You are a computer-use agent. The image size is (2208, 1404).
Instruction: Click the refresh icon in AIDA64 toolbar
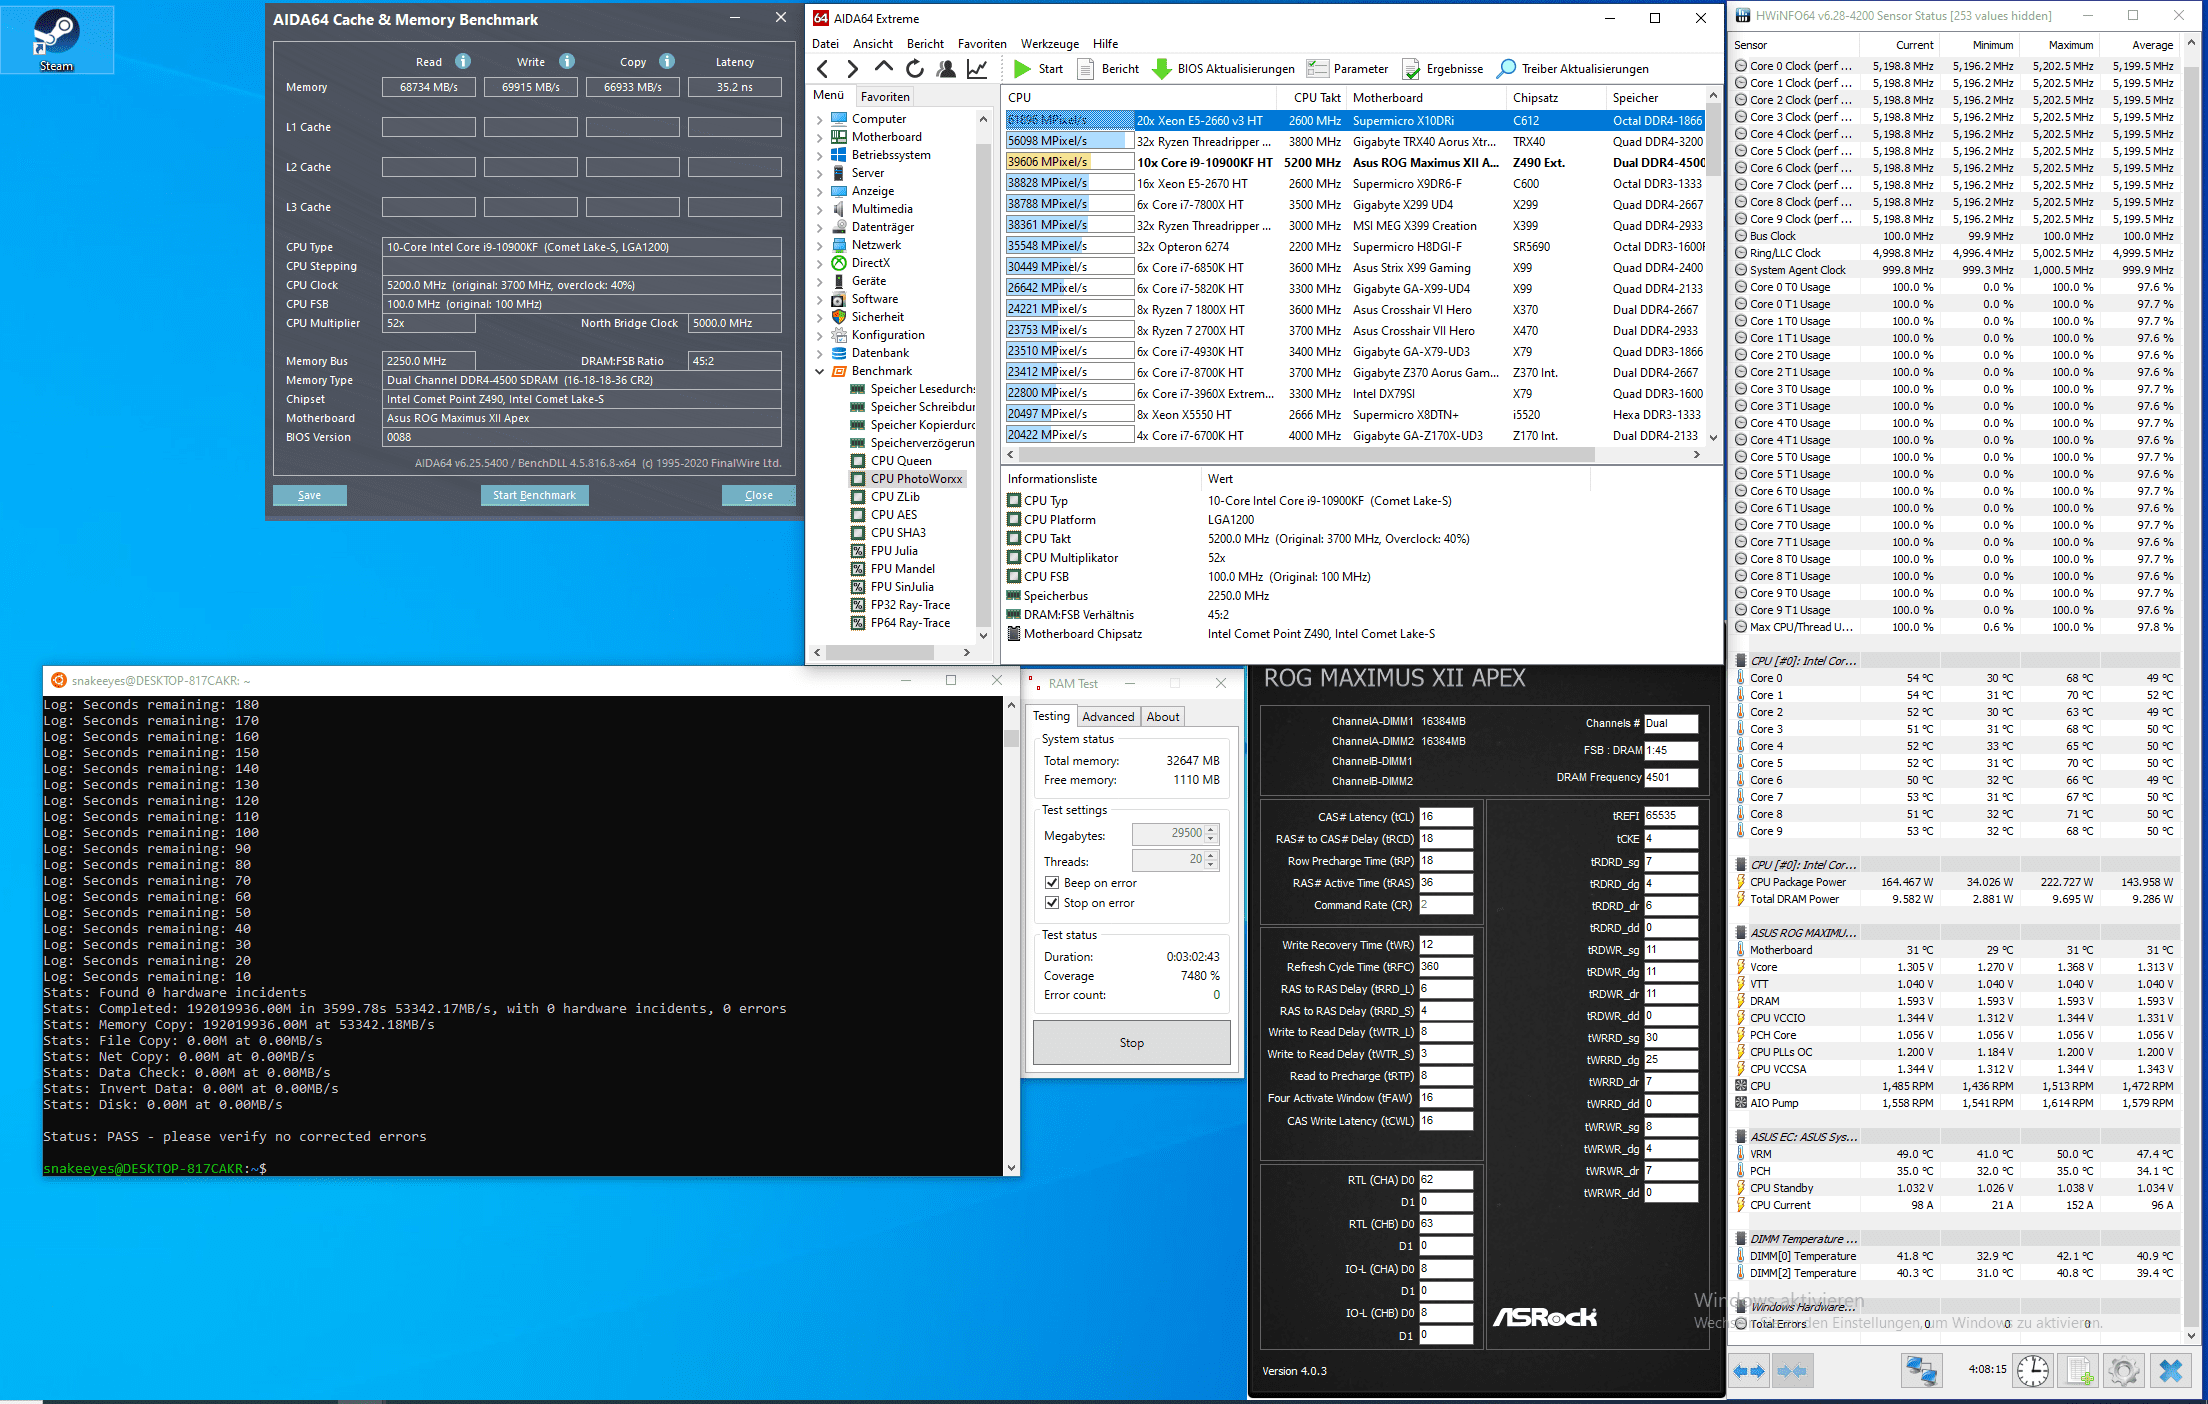click(914, 69)
